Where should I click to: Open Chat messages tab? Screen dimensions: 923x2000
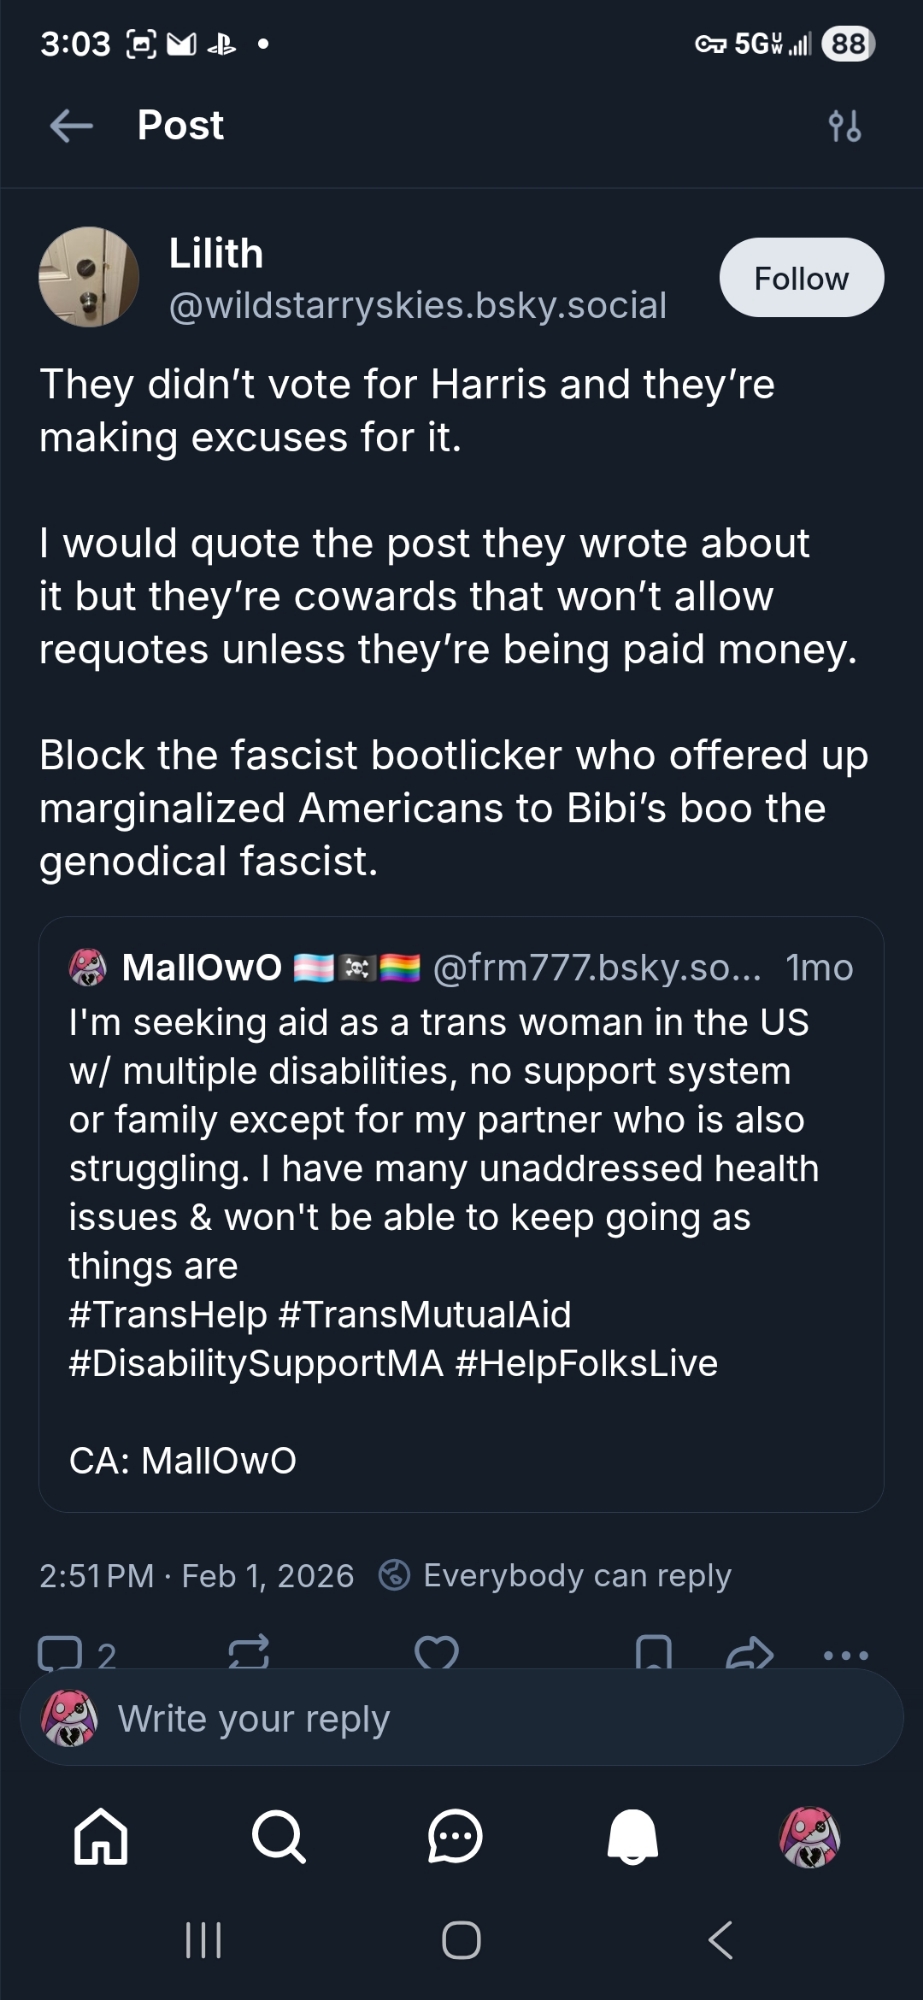coord(455,1837)
